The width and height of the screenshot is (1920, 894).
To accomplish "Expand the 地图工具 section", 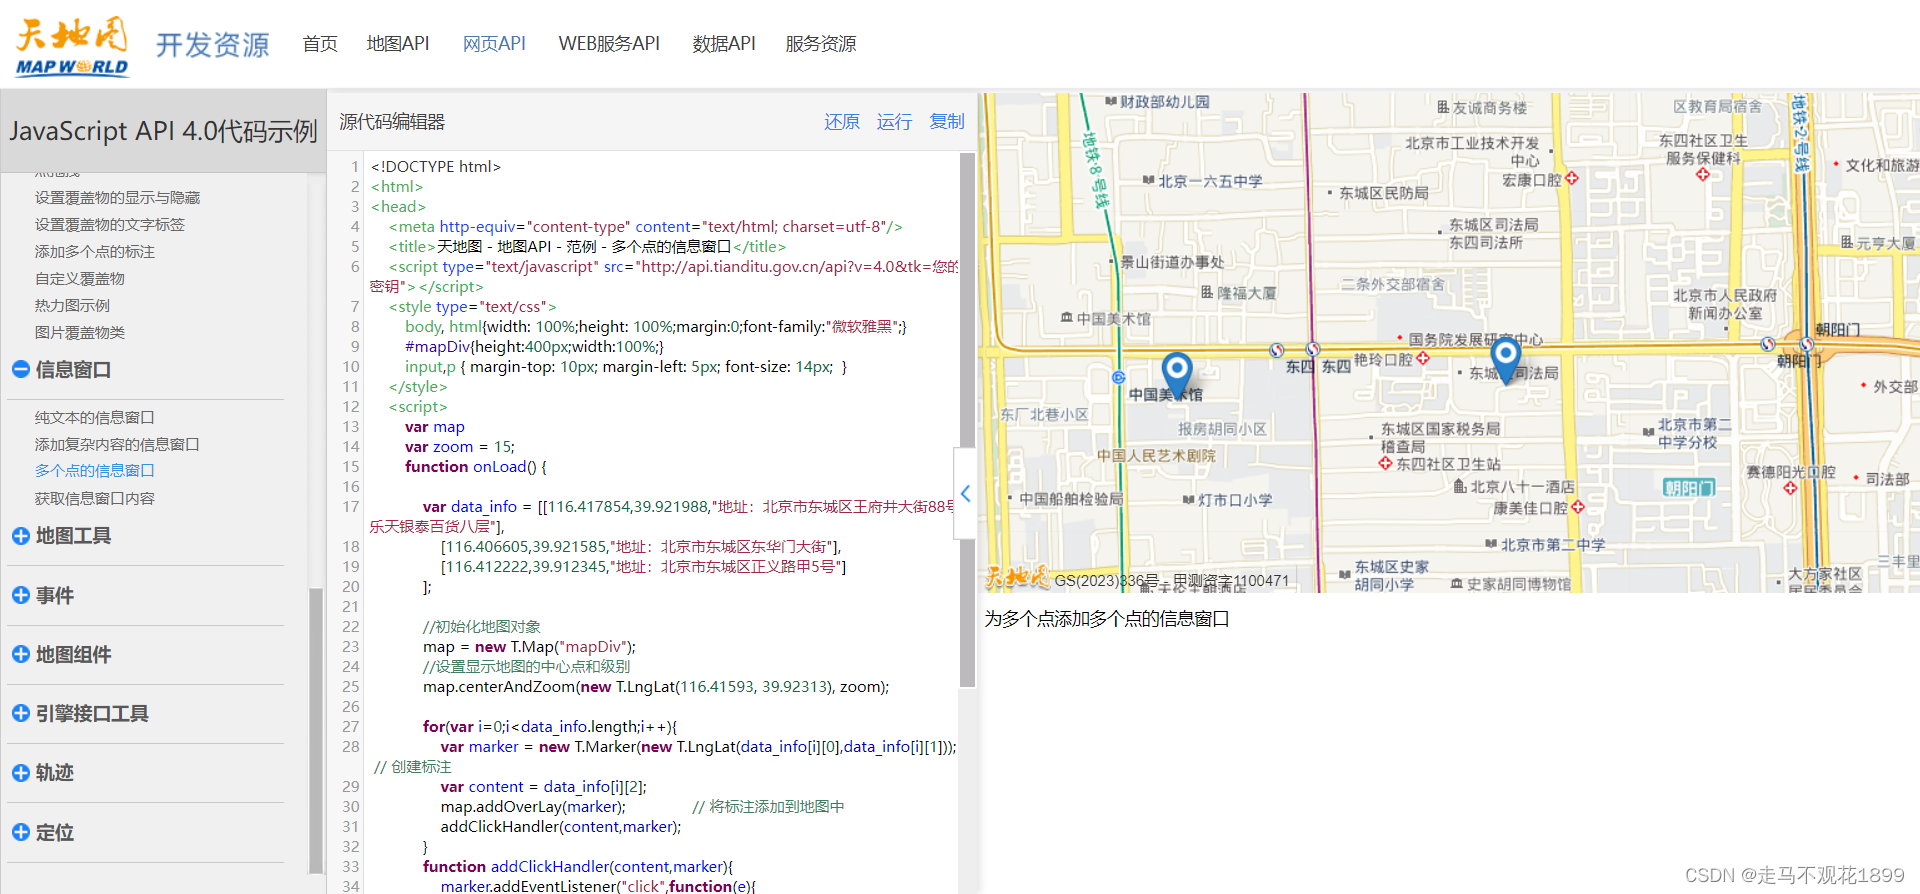I will coord(20,536).
